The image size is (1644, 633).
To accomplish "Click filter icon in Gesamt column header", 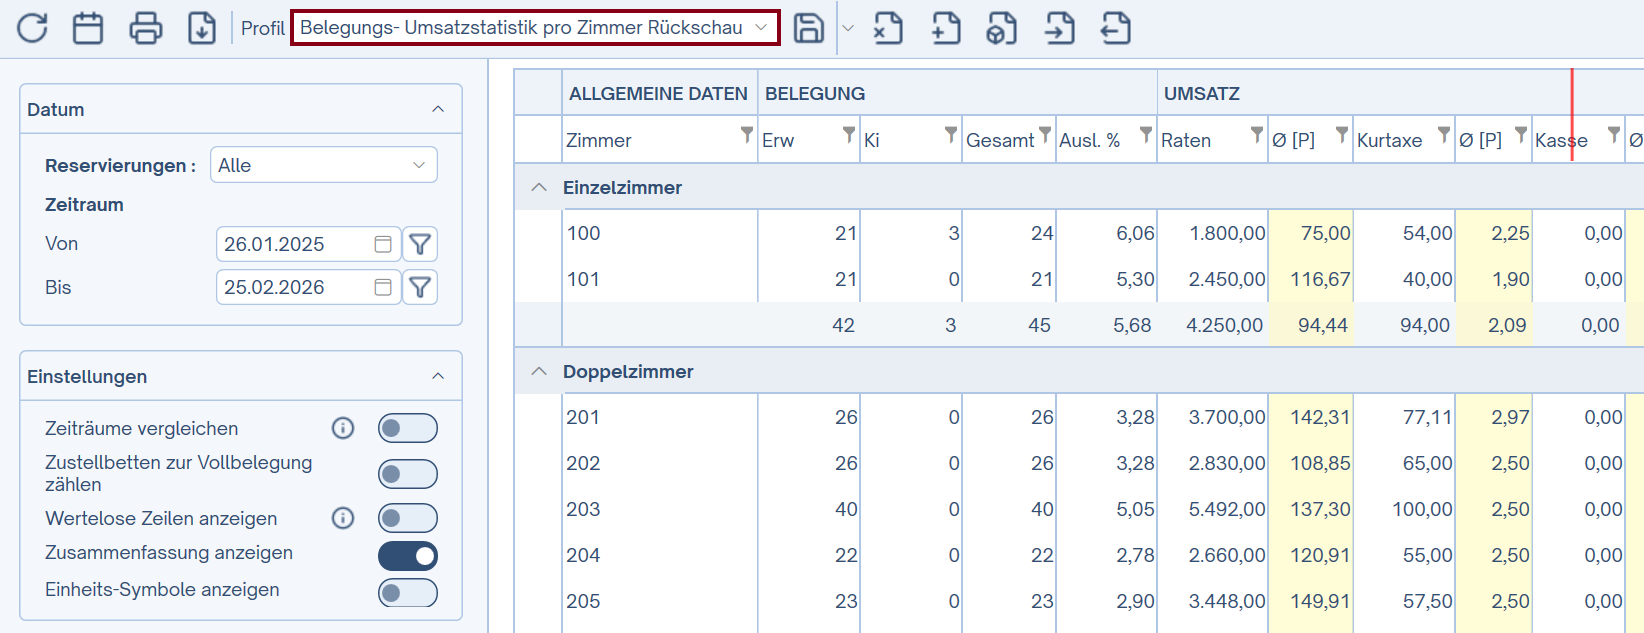I will coord(1045,134).
